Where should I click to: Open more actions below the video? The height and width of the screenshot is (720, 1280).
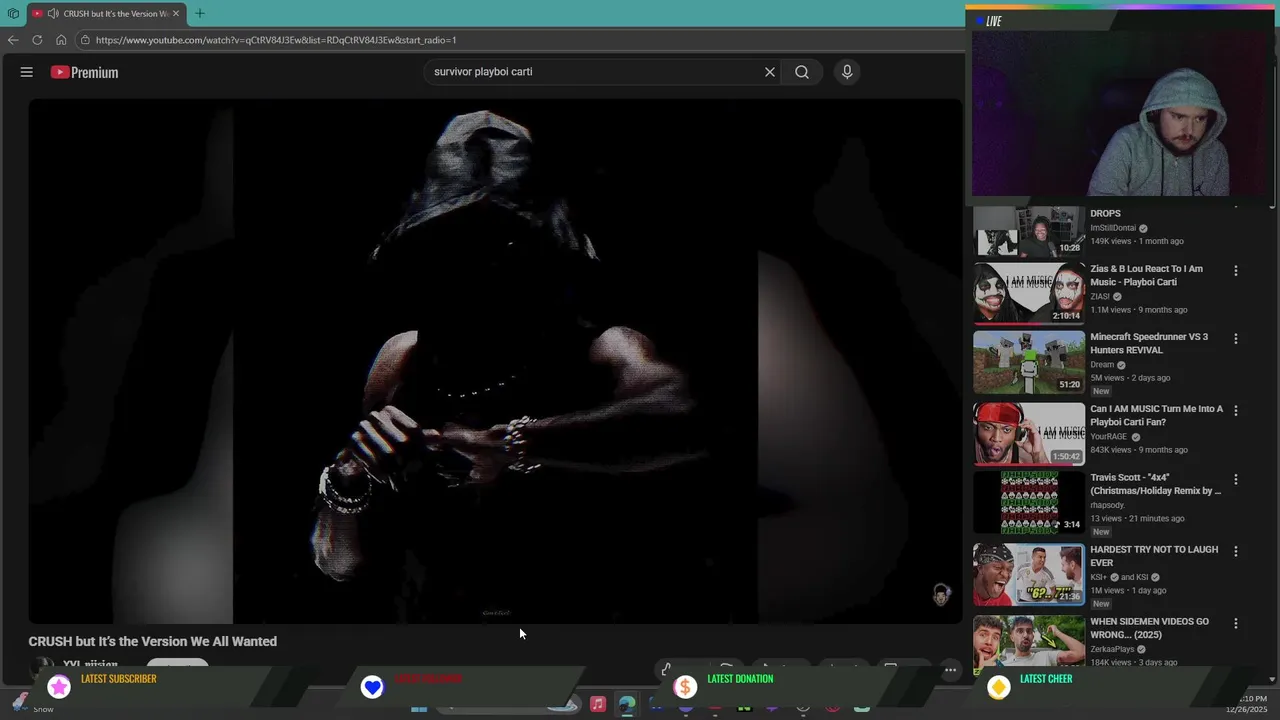tap(950, 670)
